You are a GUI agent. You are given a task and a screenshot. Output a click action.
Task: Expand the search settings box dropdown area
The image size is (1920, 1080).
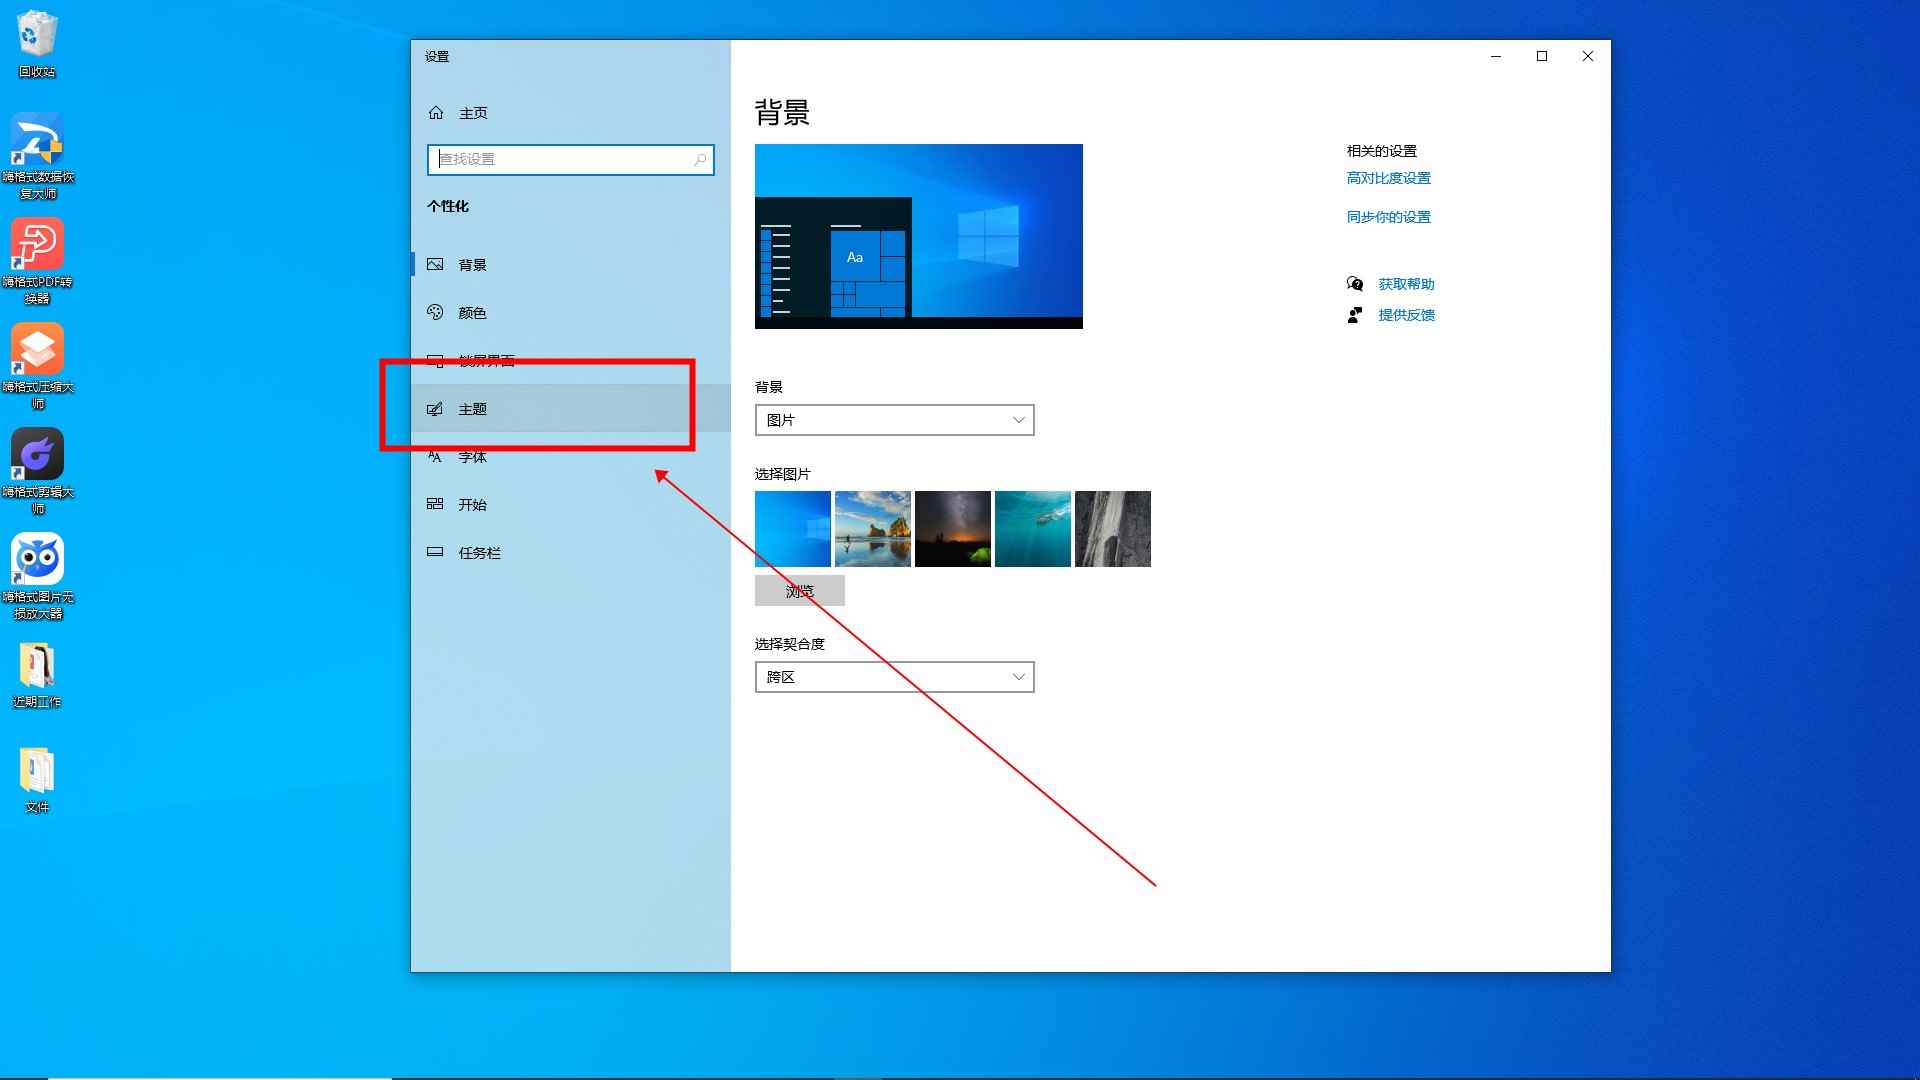pos(570,159)
